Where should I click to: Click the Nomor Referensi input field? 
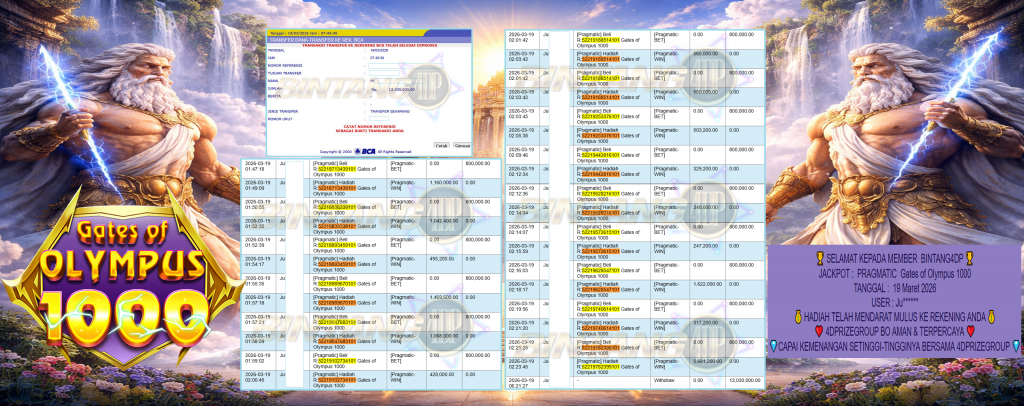405,66
